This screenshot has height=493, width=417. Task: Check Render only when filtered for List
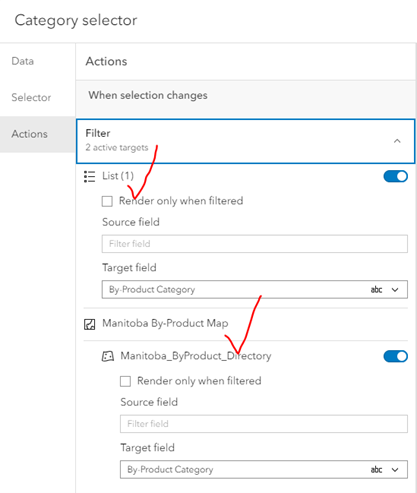point(107,201)
